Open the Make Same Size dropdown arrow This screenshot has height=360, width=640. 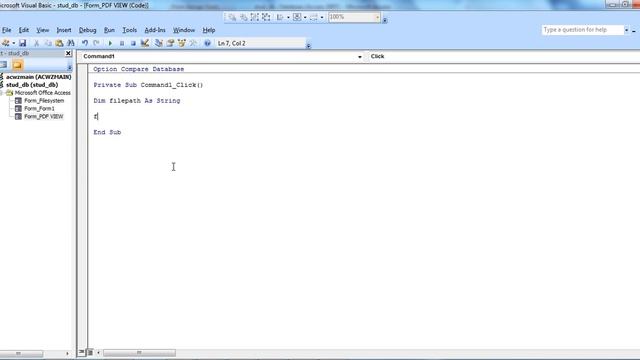322,17
